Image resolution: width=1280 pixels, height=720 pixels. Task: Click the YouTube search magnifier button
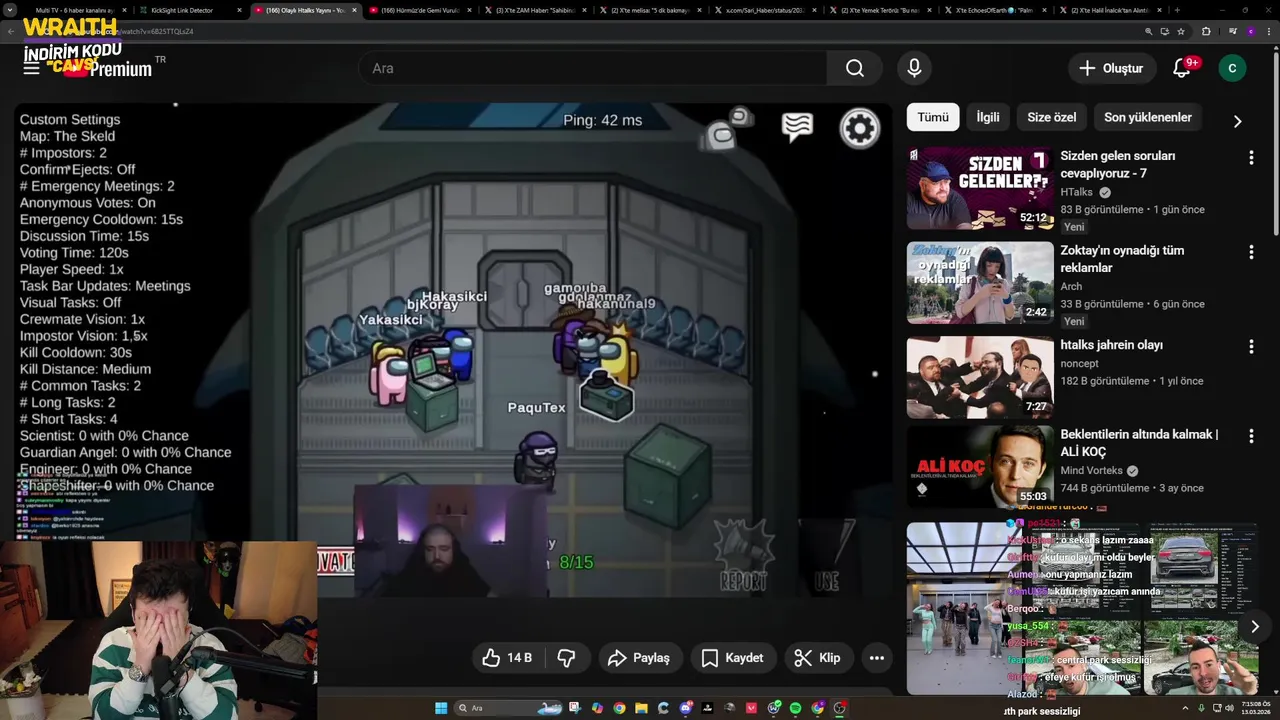[854, 68]
